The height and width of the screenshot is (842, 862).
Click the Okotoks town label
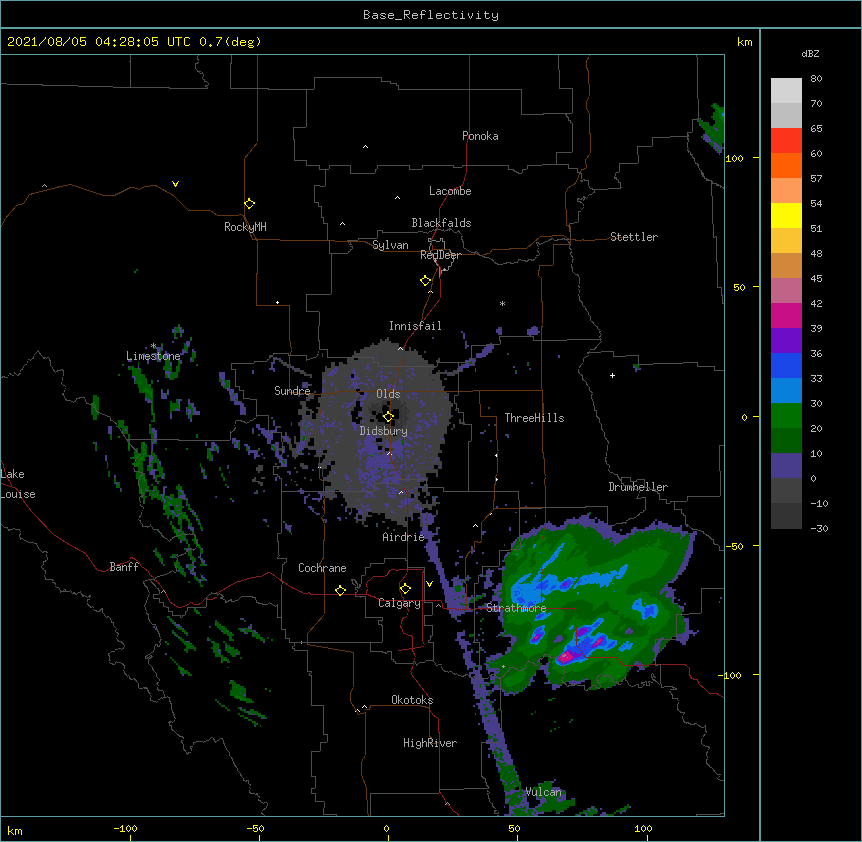click(x=412, y=700)
